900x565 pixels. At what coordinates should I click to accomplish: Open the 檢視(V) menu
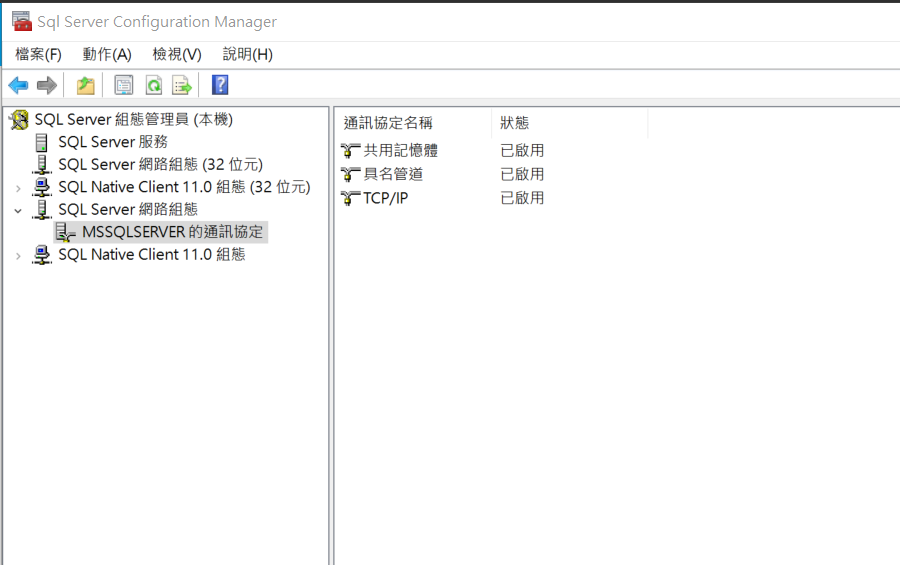click(177, 55)
